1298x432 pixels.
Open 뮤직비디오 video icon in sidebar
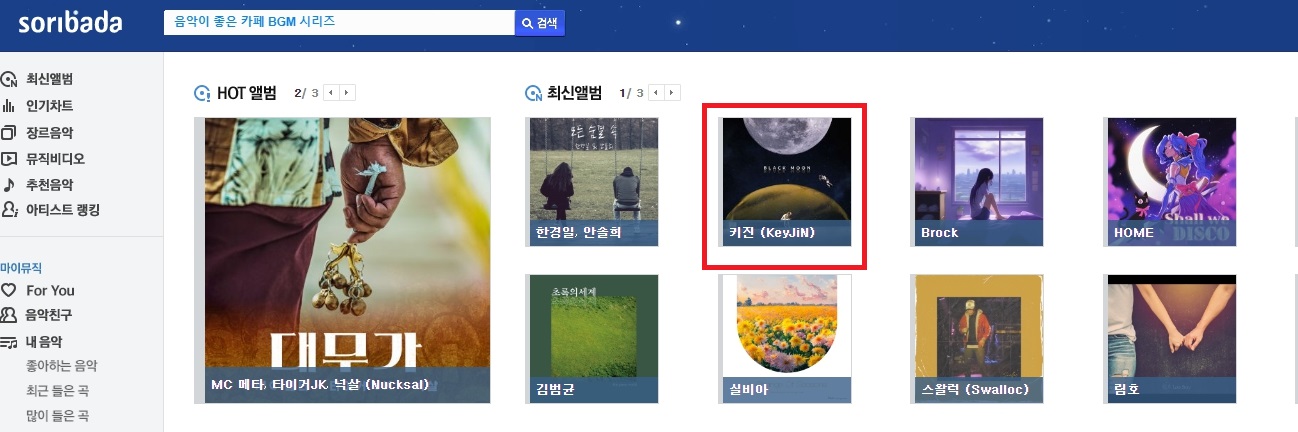(x=9, y=158)
